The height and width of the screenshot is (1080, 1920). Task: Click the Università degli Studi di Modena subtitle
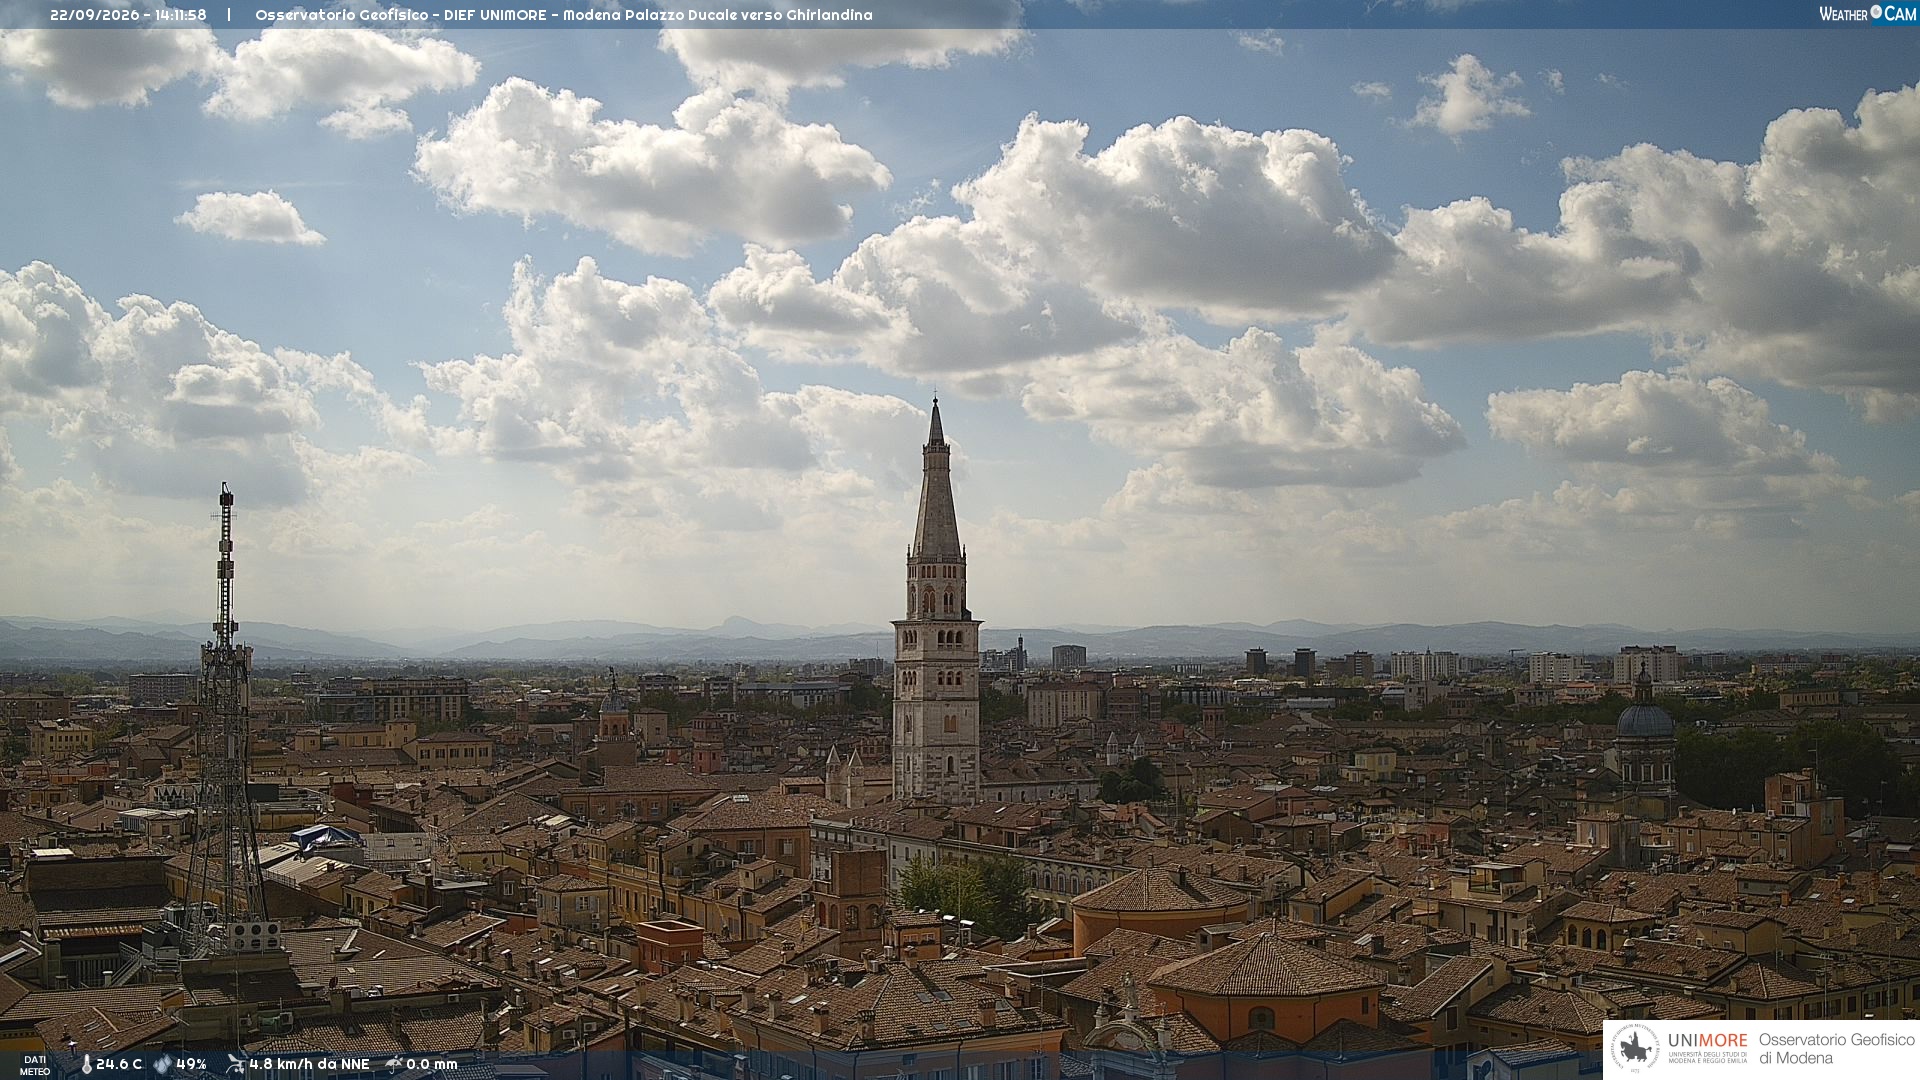1707,1057
